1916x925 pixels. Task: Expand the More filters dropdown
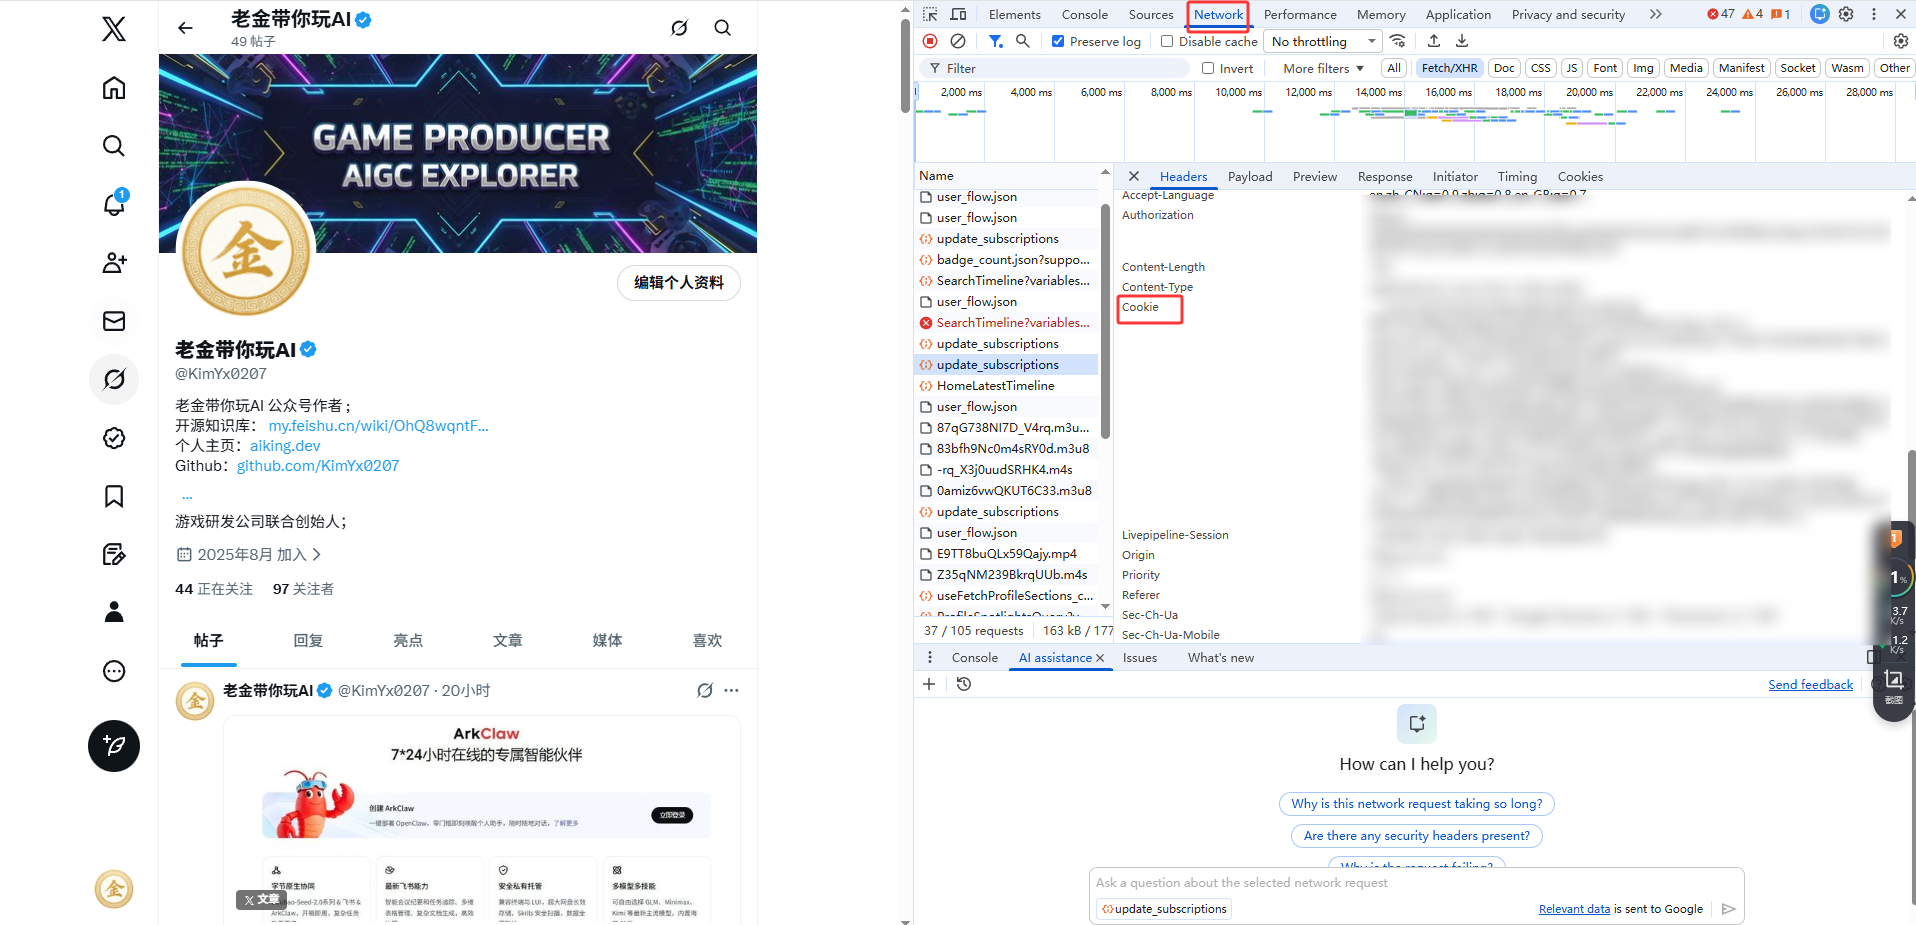(x=1323, y=68)
